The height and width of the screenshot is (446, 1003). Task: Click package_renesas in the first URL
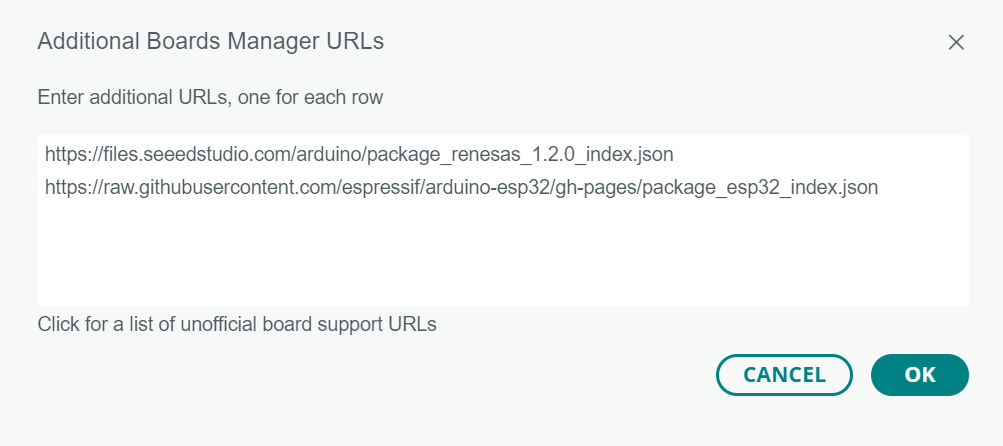tap(441, 155)
